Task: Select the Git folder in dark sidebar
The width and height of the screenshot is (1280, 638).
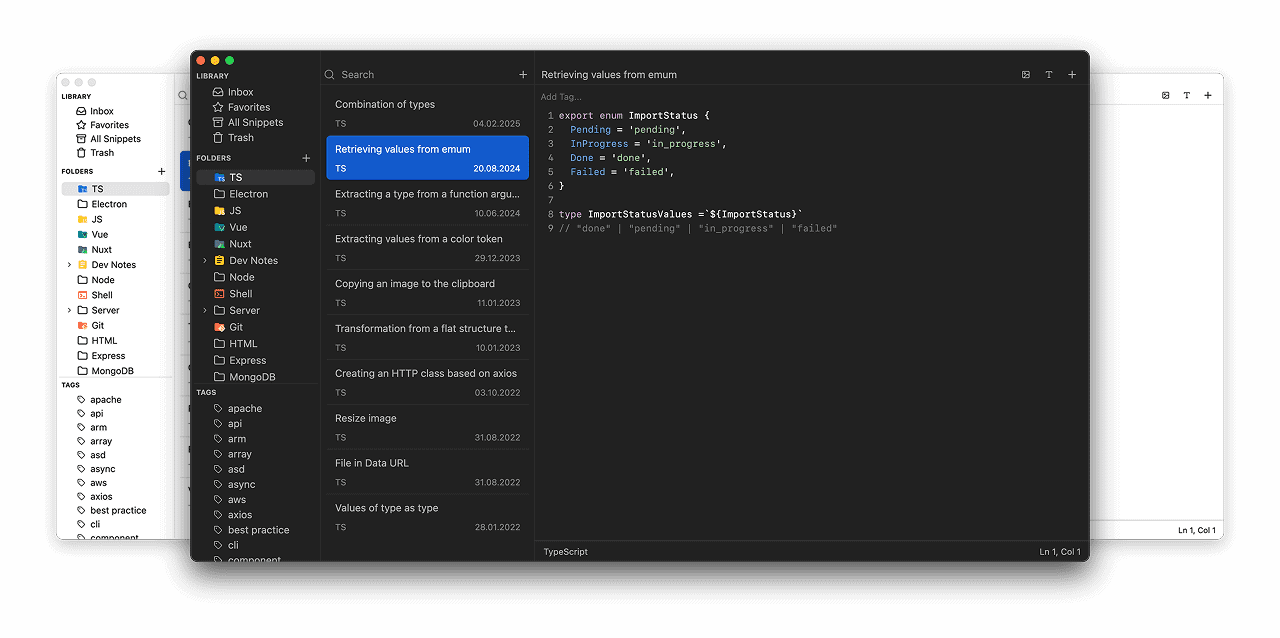Action: pyautogui.click(x=236, y=327)
